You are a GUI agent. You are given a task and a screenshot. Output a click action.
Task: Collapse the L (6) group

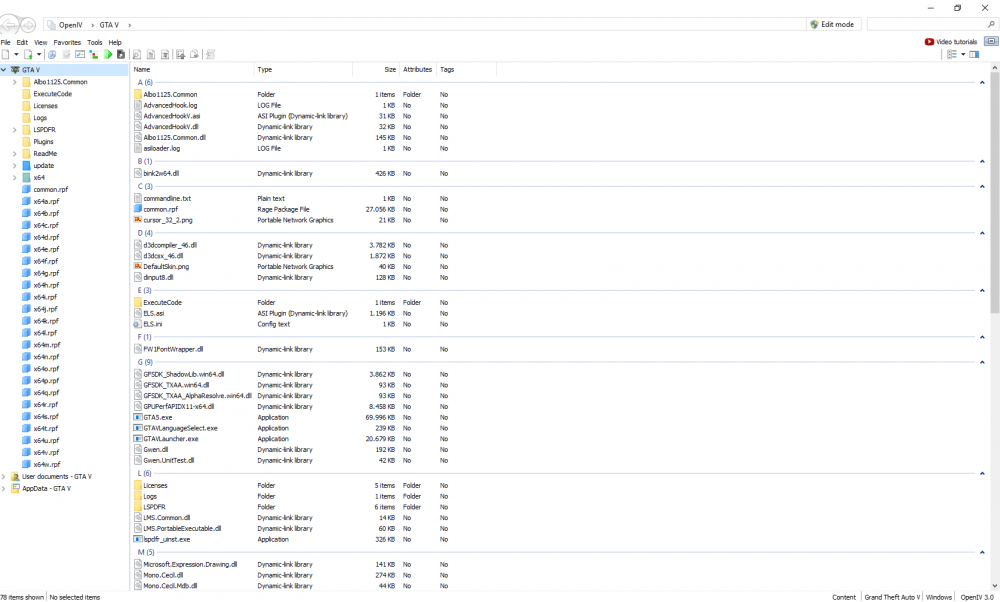tap(982, 473)
